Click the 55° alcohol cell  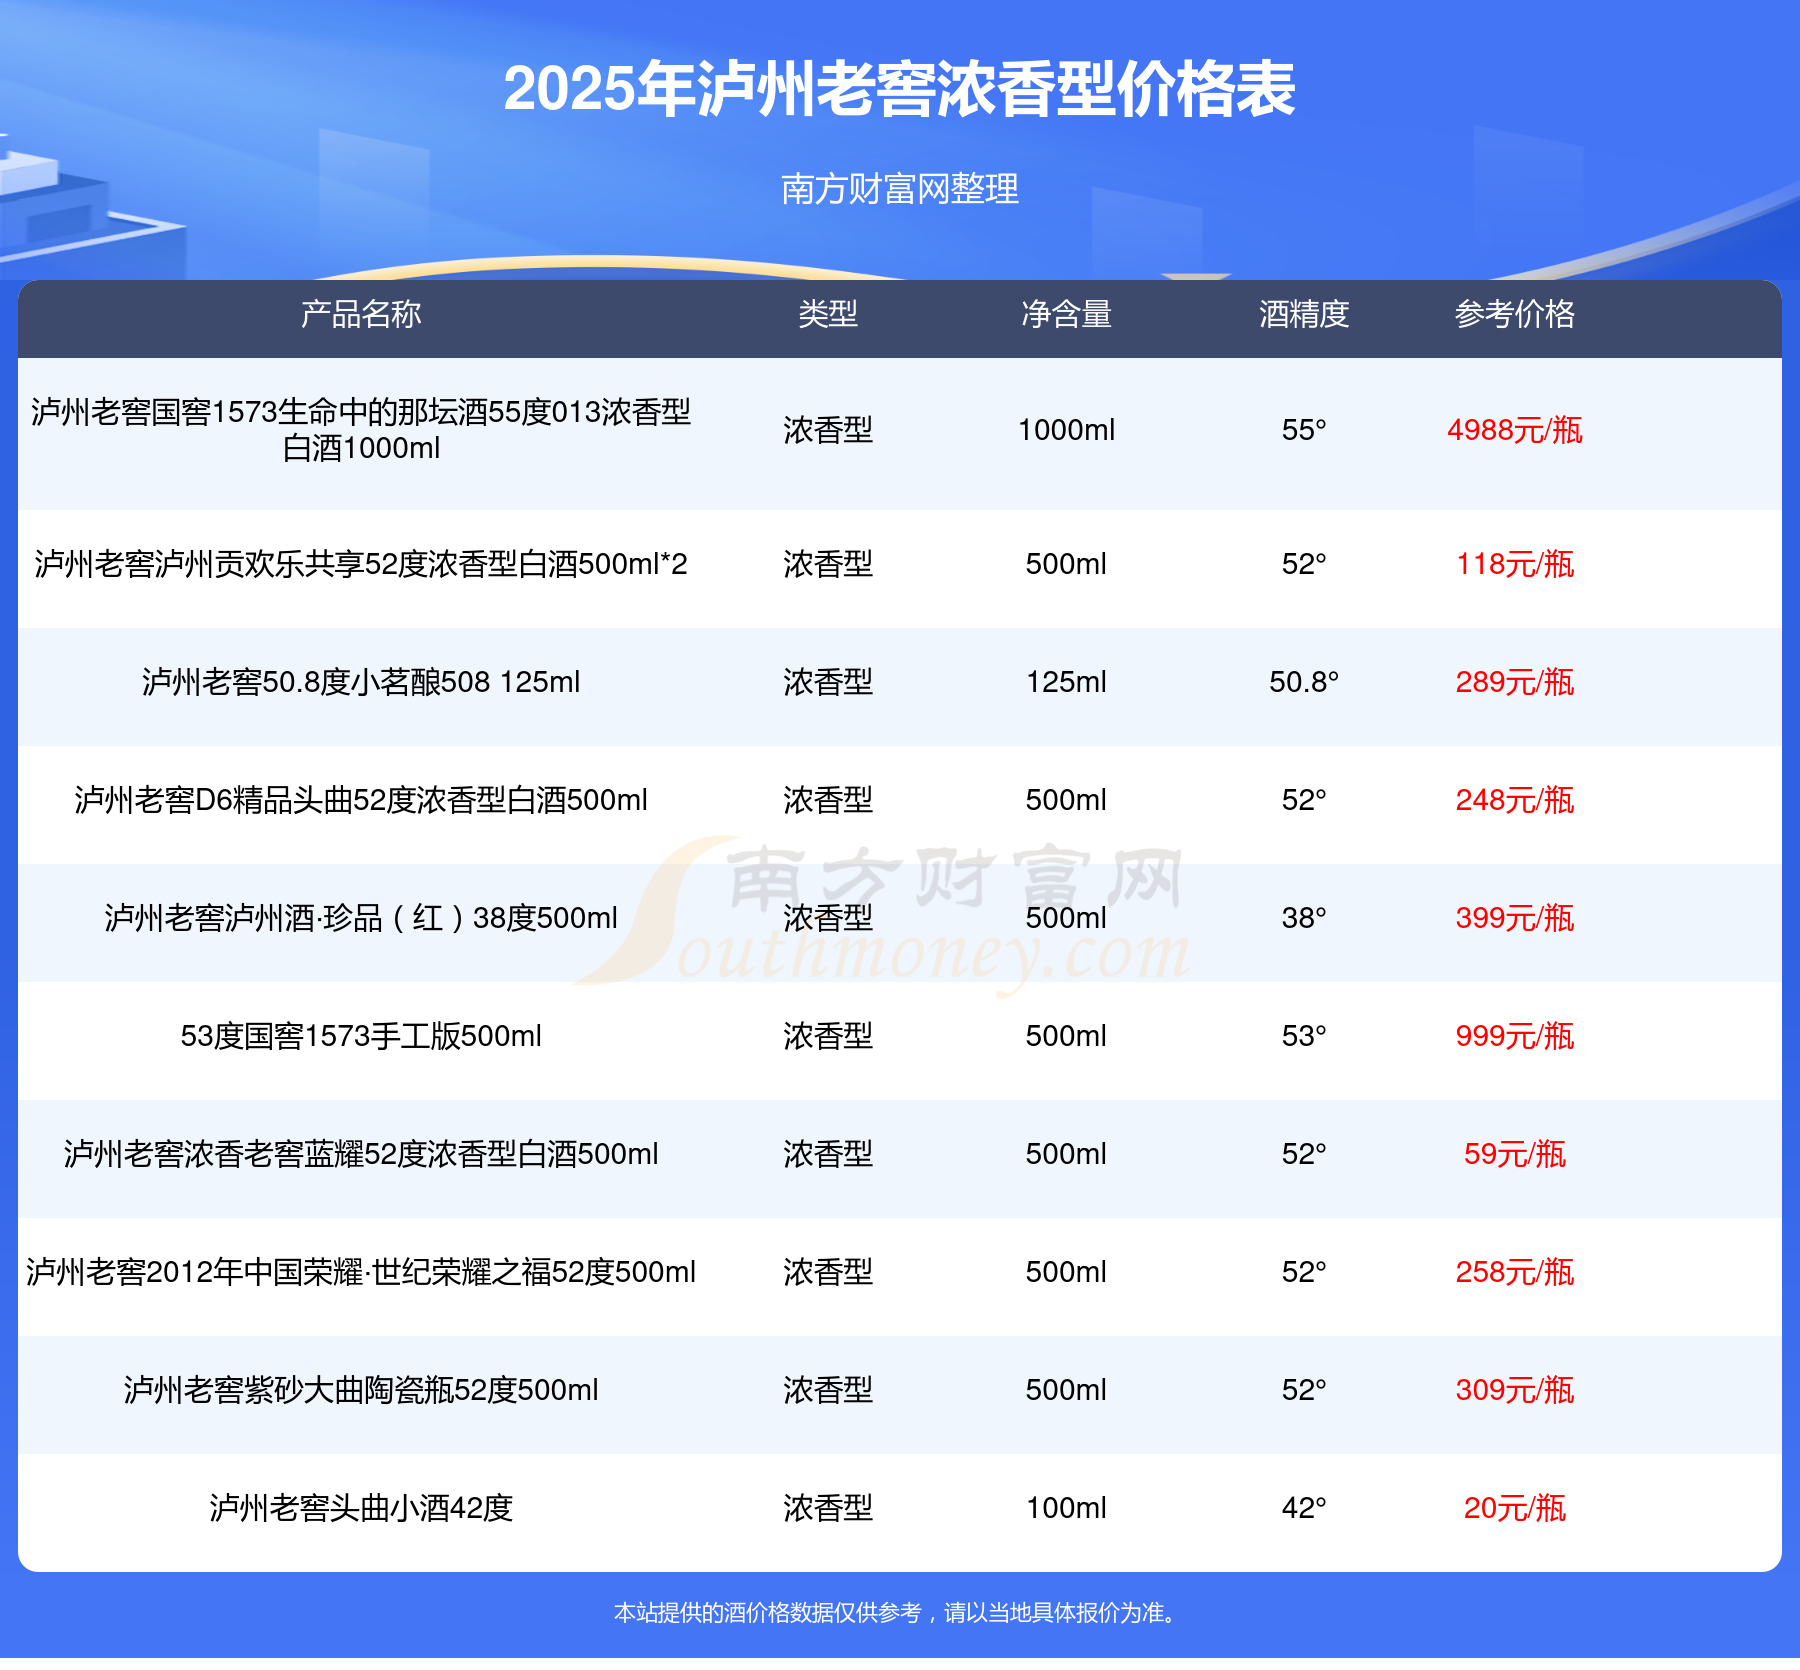tap(1304, 430)
